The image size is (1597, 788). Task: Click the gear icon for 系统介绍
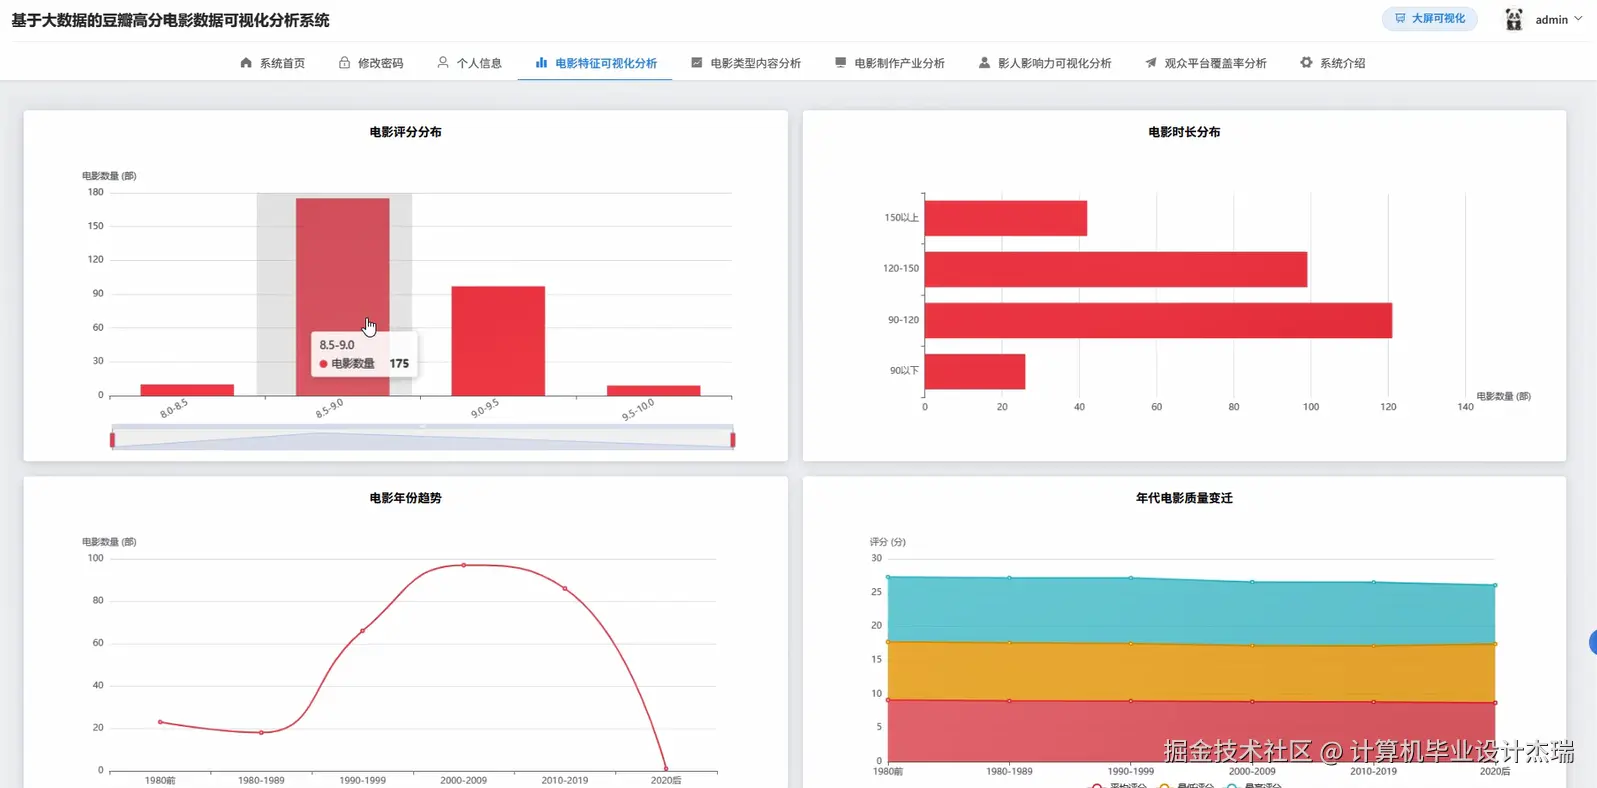pyautogui.click(x=1306, y=63)
